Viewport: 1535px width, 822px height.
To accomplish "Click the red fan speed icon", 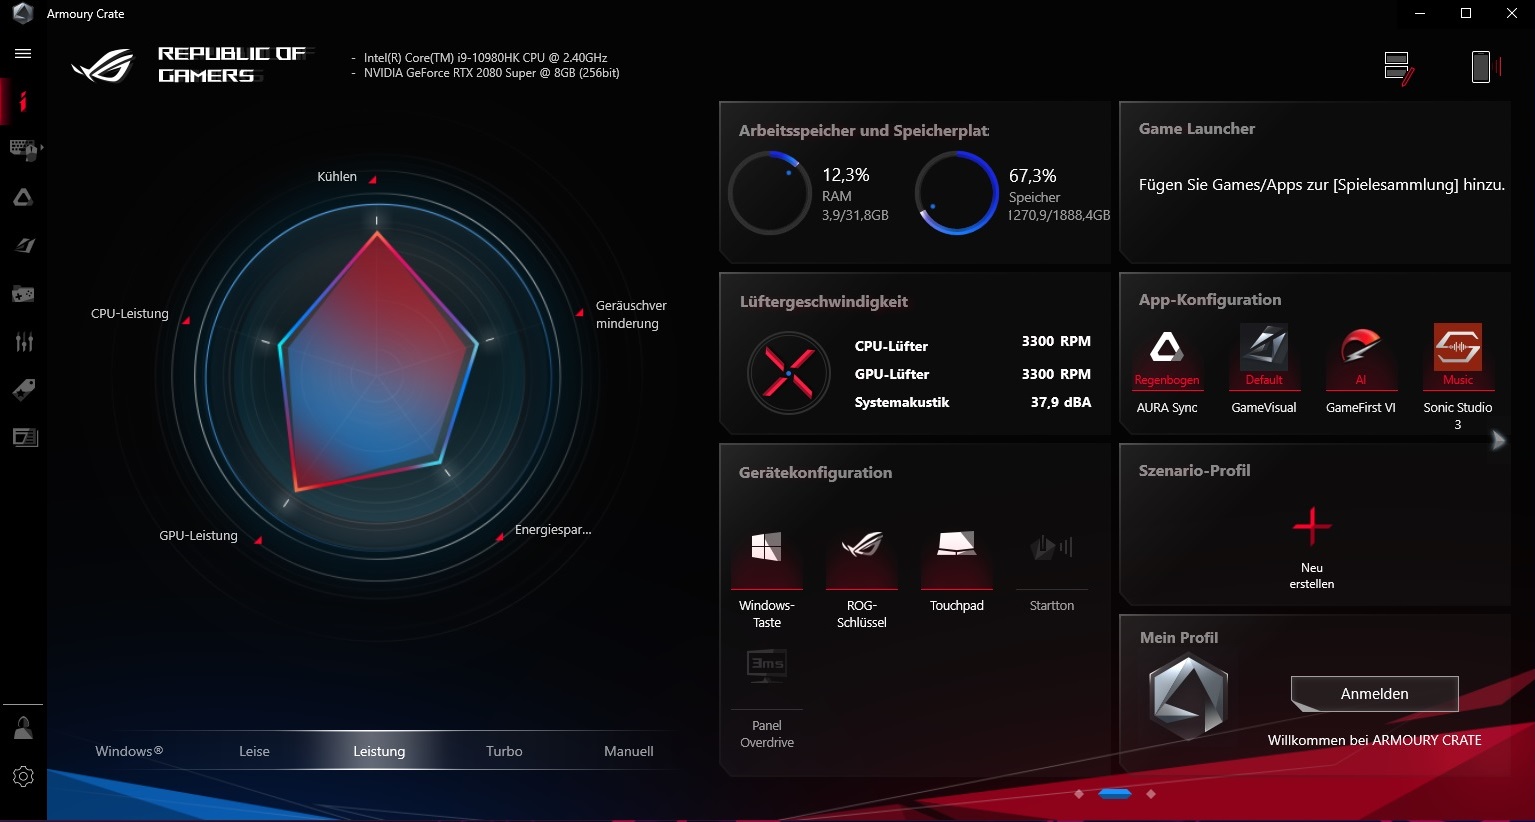I will [x=788, y=373].
